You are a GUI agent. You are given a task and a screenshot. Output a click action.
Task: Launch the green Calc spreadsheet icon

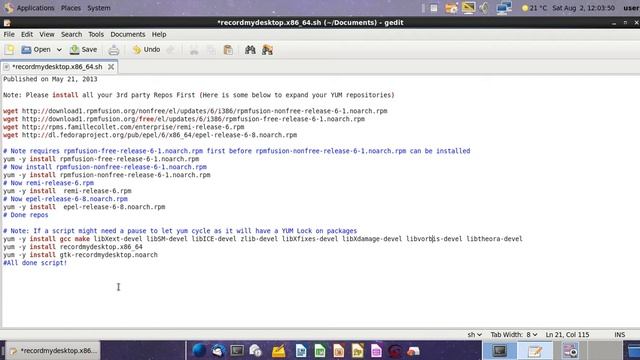click(320, 350)
